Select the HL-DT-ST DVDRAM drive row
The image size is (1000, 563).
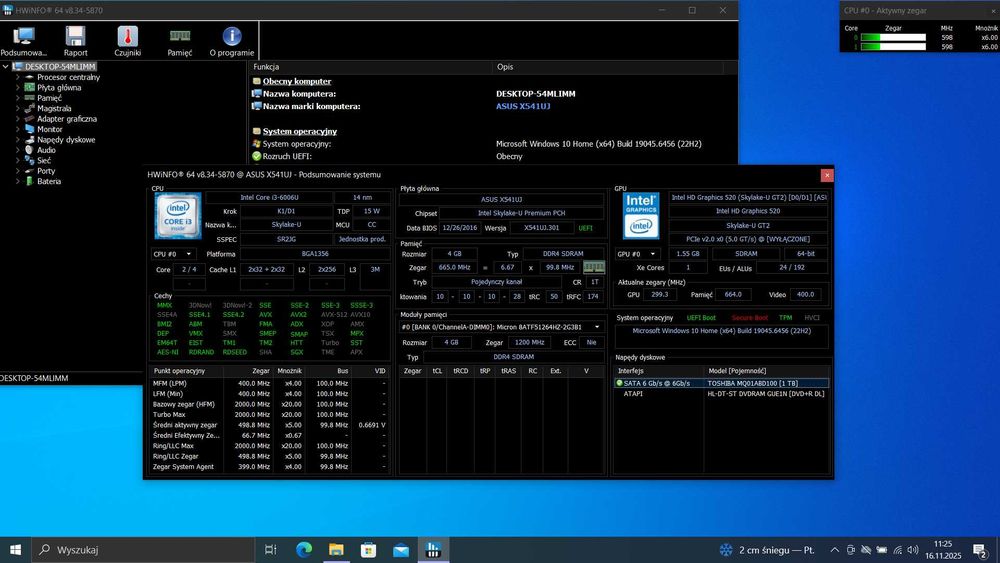(721, 394)
